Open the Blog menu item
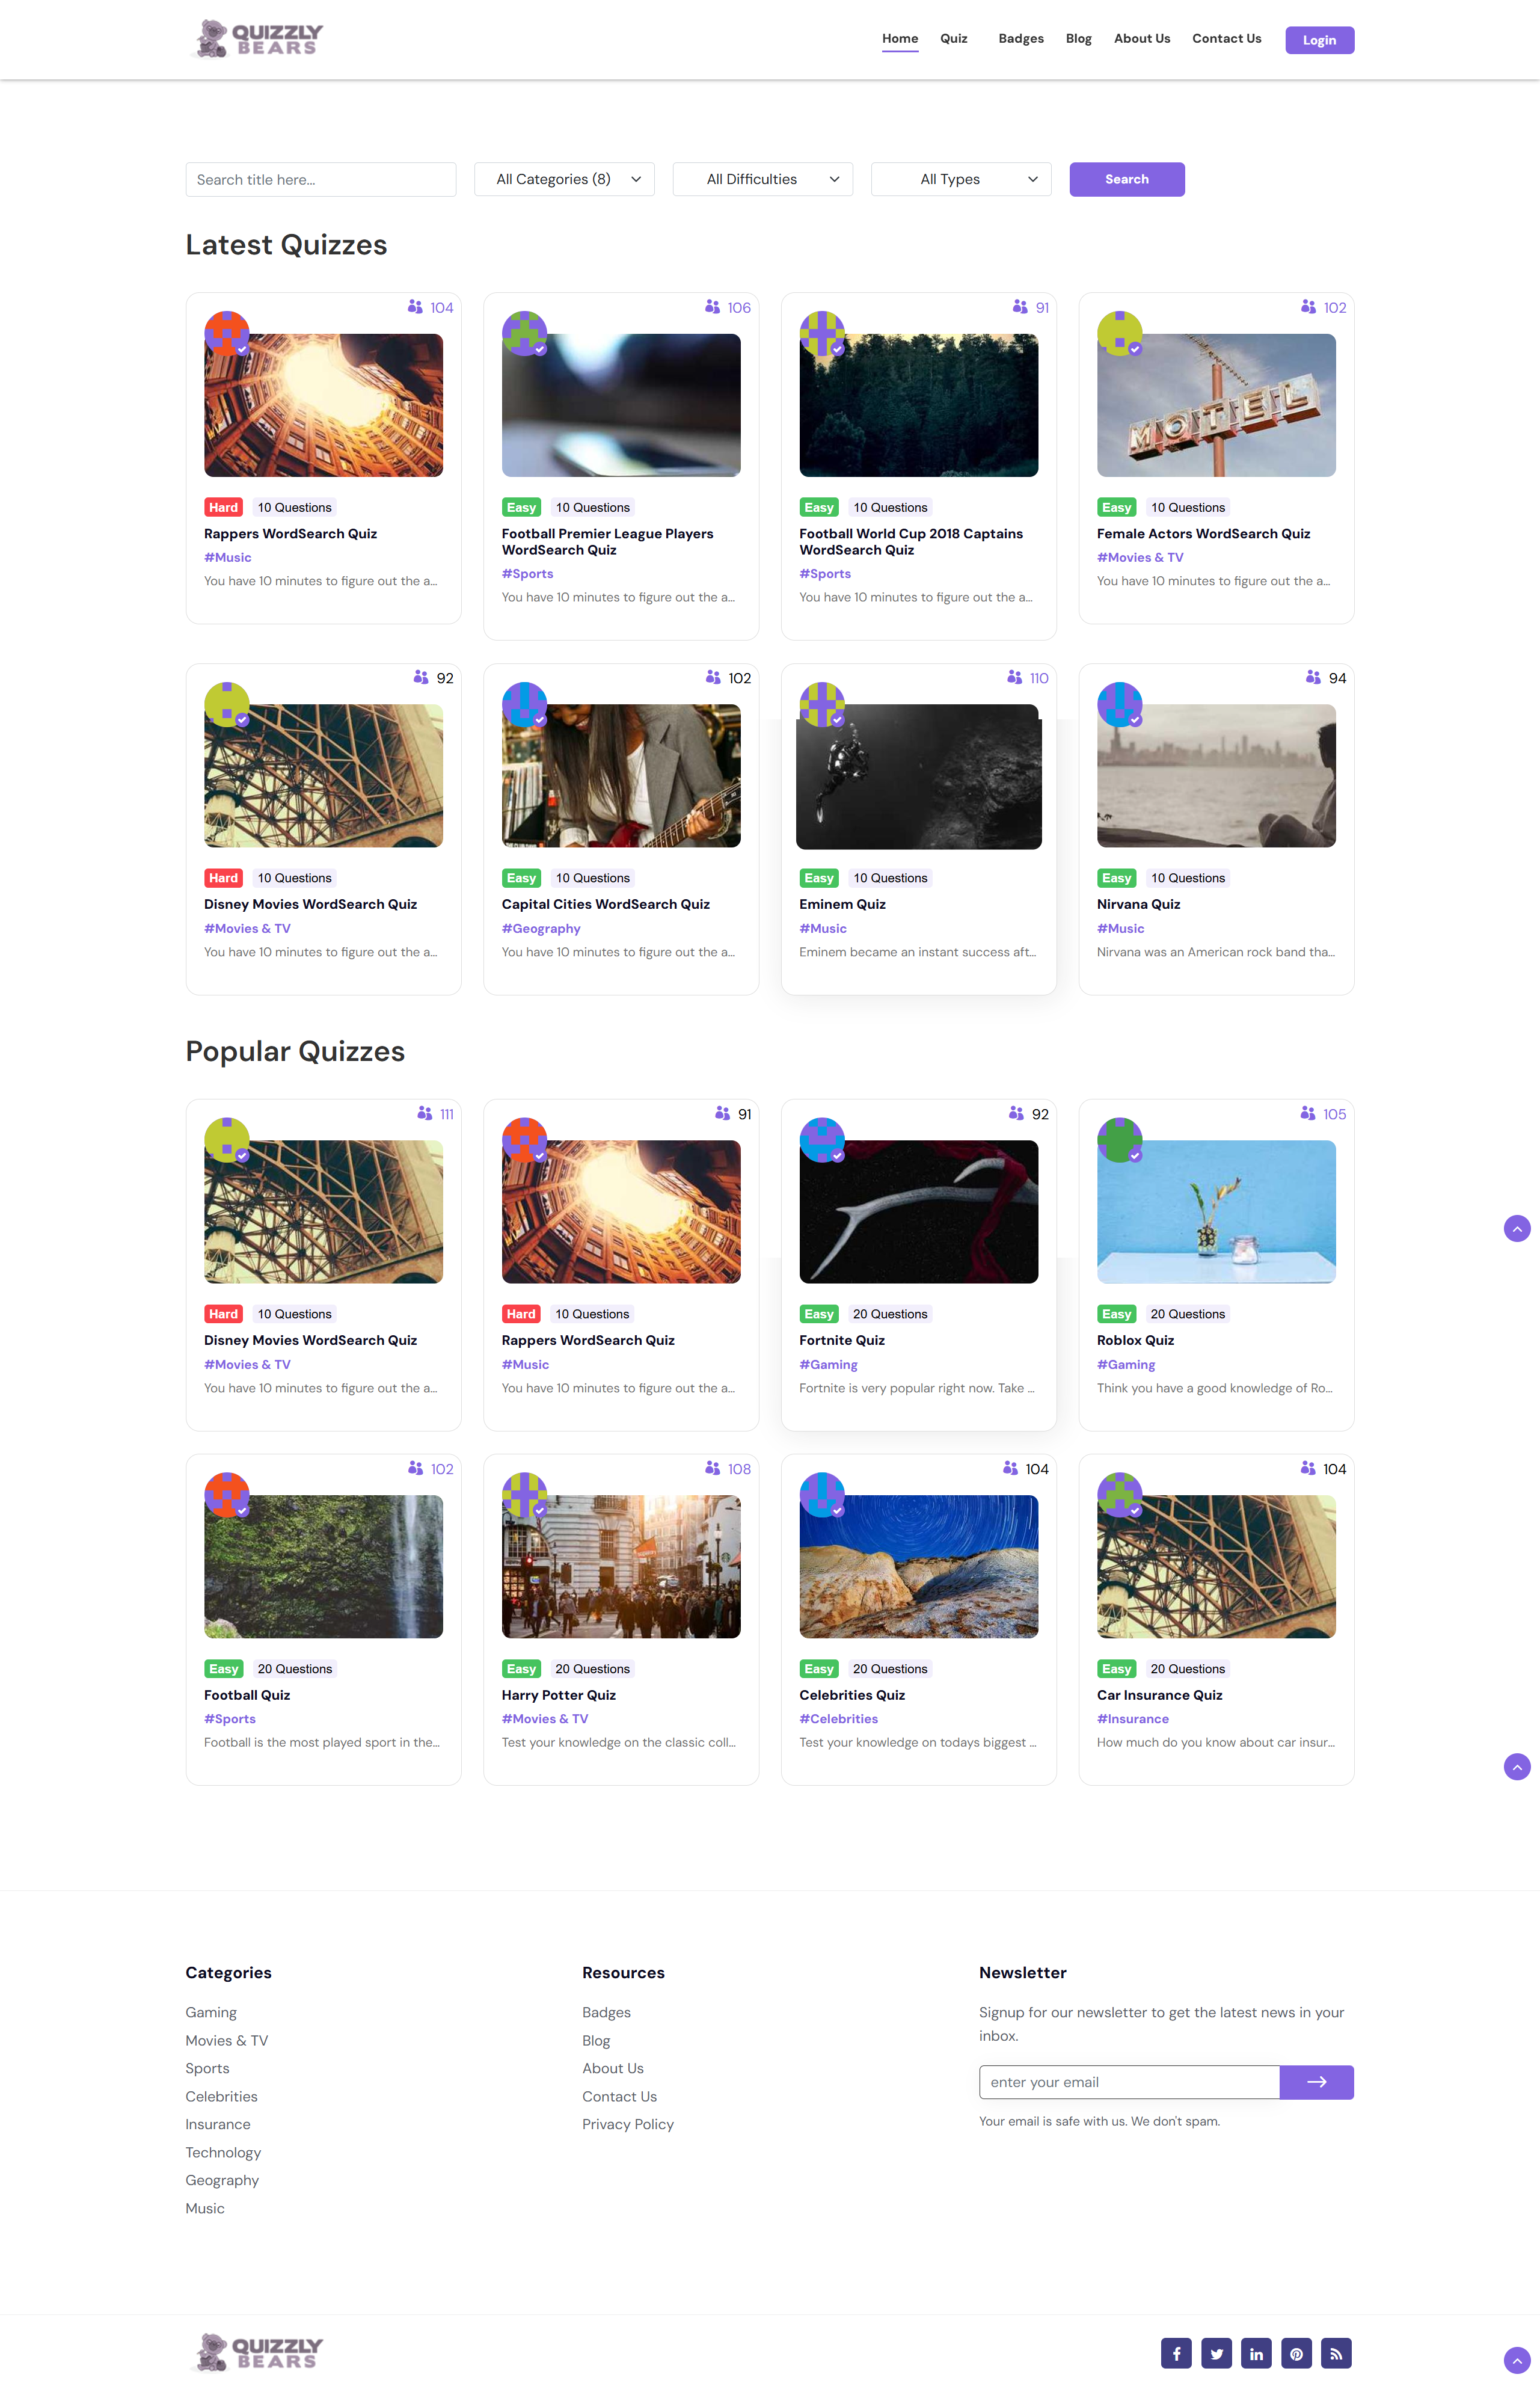The height and width of the screenshot is (2392, 1540). (x=1078, y=39)
